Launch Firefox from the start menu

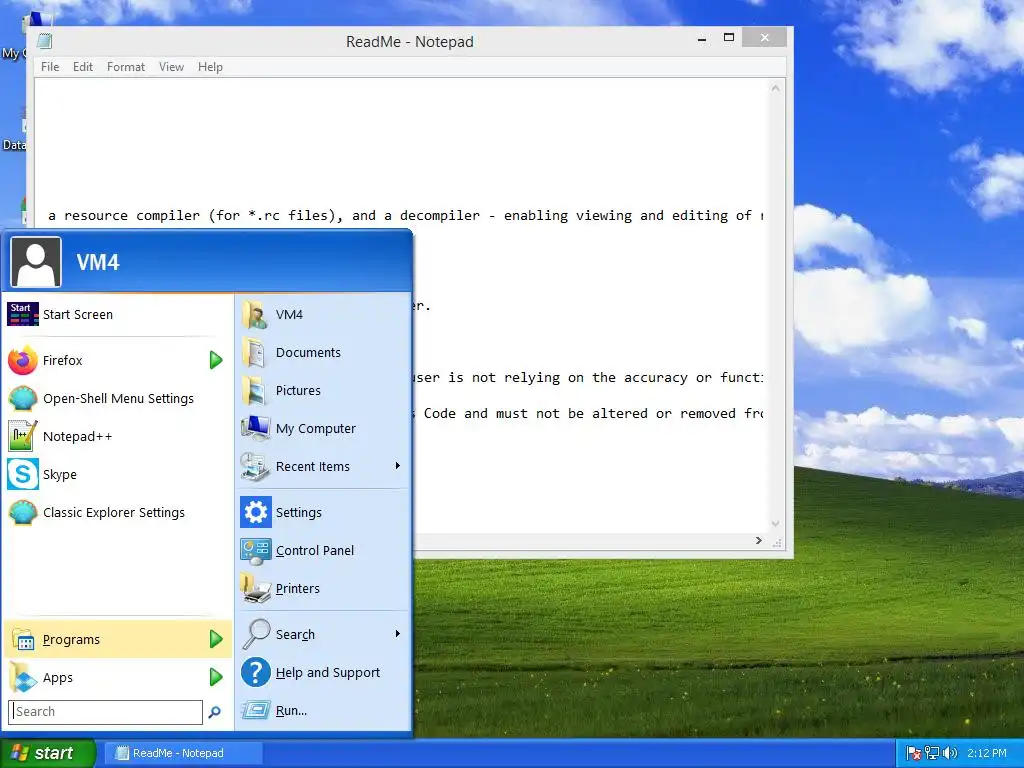[x=22, y=360]
